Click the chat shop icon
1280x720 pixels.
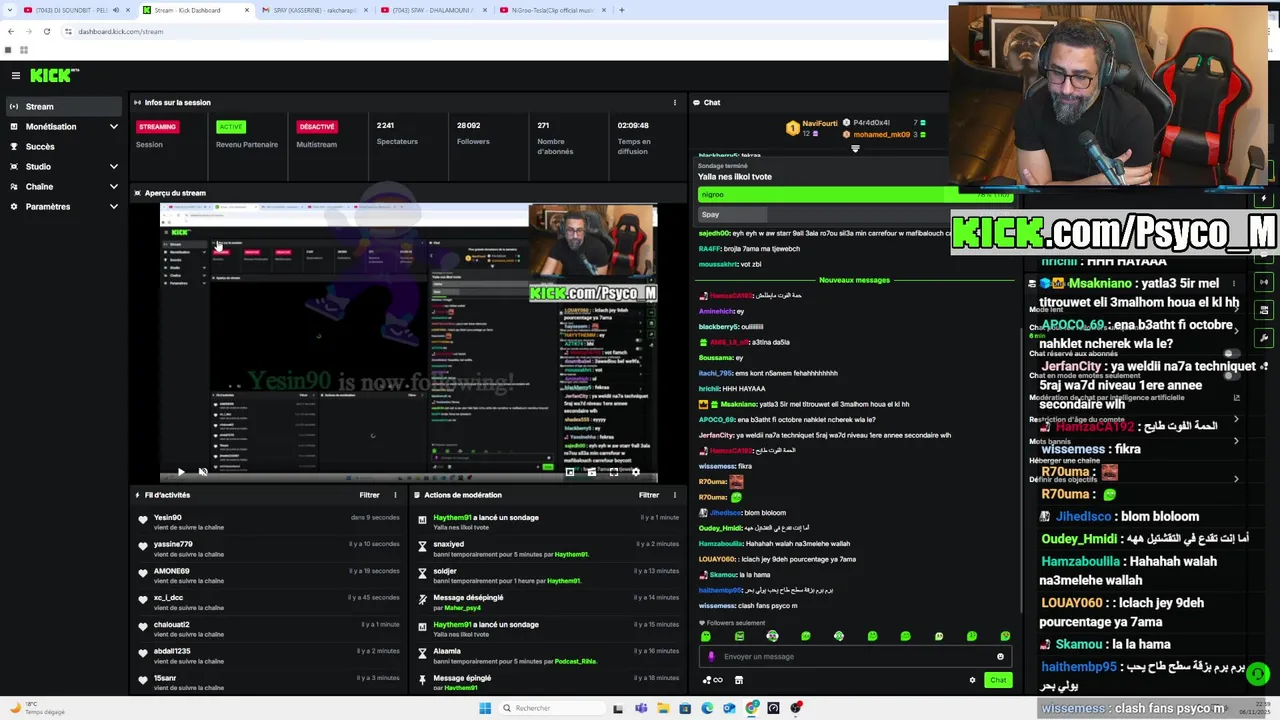[739, 680]
